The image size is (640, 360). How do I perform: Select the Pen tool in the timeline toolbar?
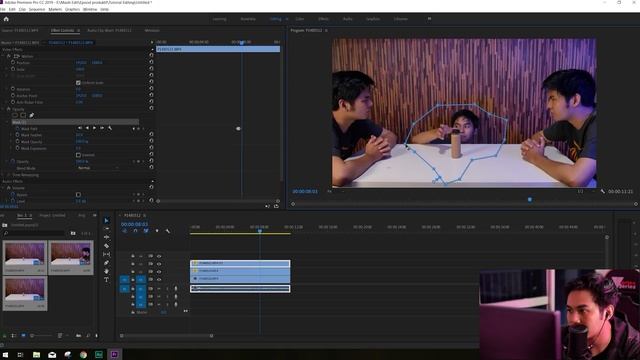[107, 263]
